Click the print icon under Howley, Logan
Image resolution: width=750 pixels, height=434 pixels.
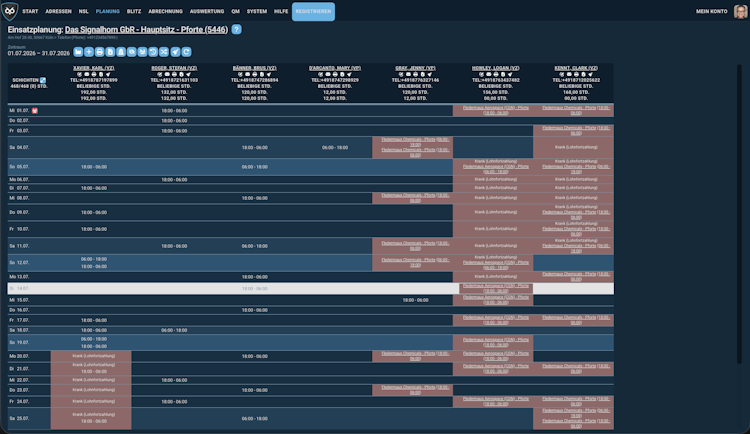496,74
